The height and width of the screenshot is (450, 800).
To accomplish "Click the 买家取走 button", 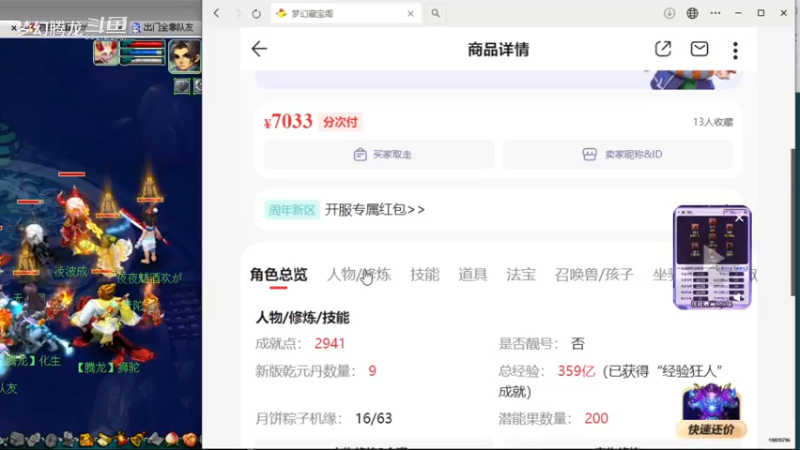I will coord(379,154).
